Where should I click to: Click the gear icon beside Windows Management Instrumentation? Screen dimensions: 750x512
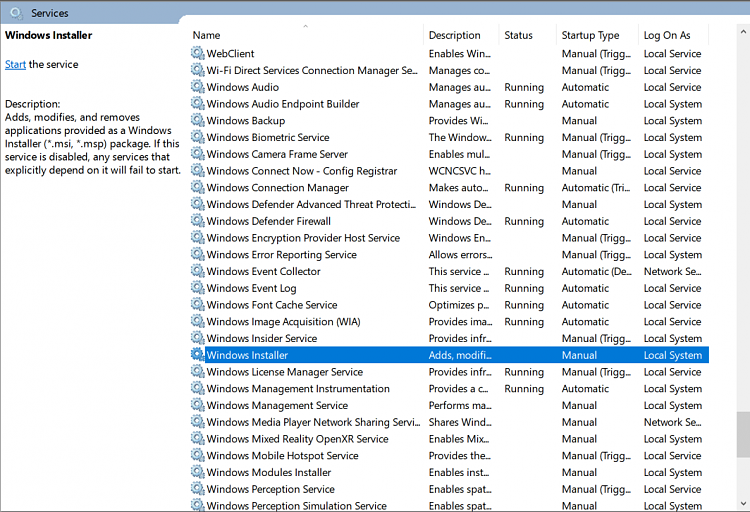[x=198, y=388]
